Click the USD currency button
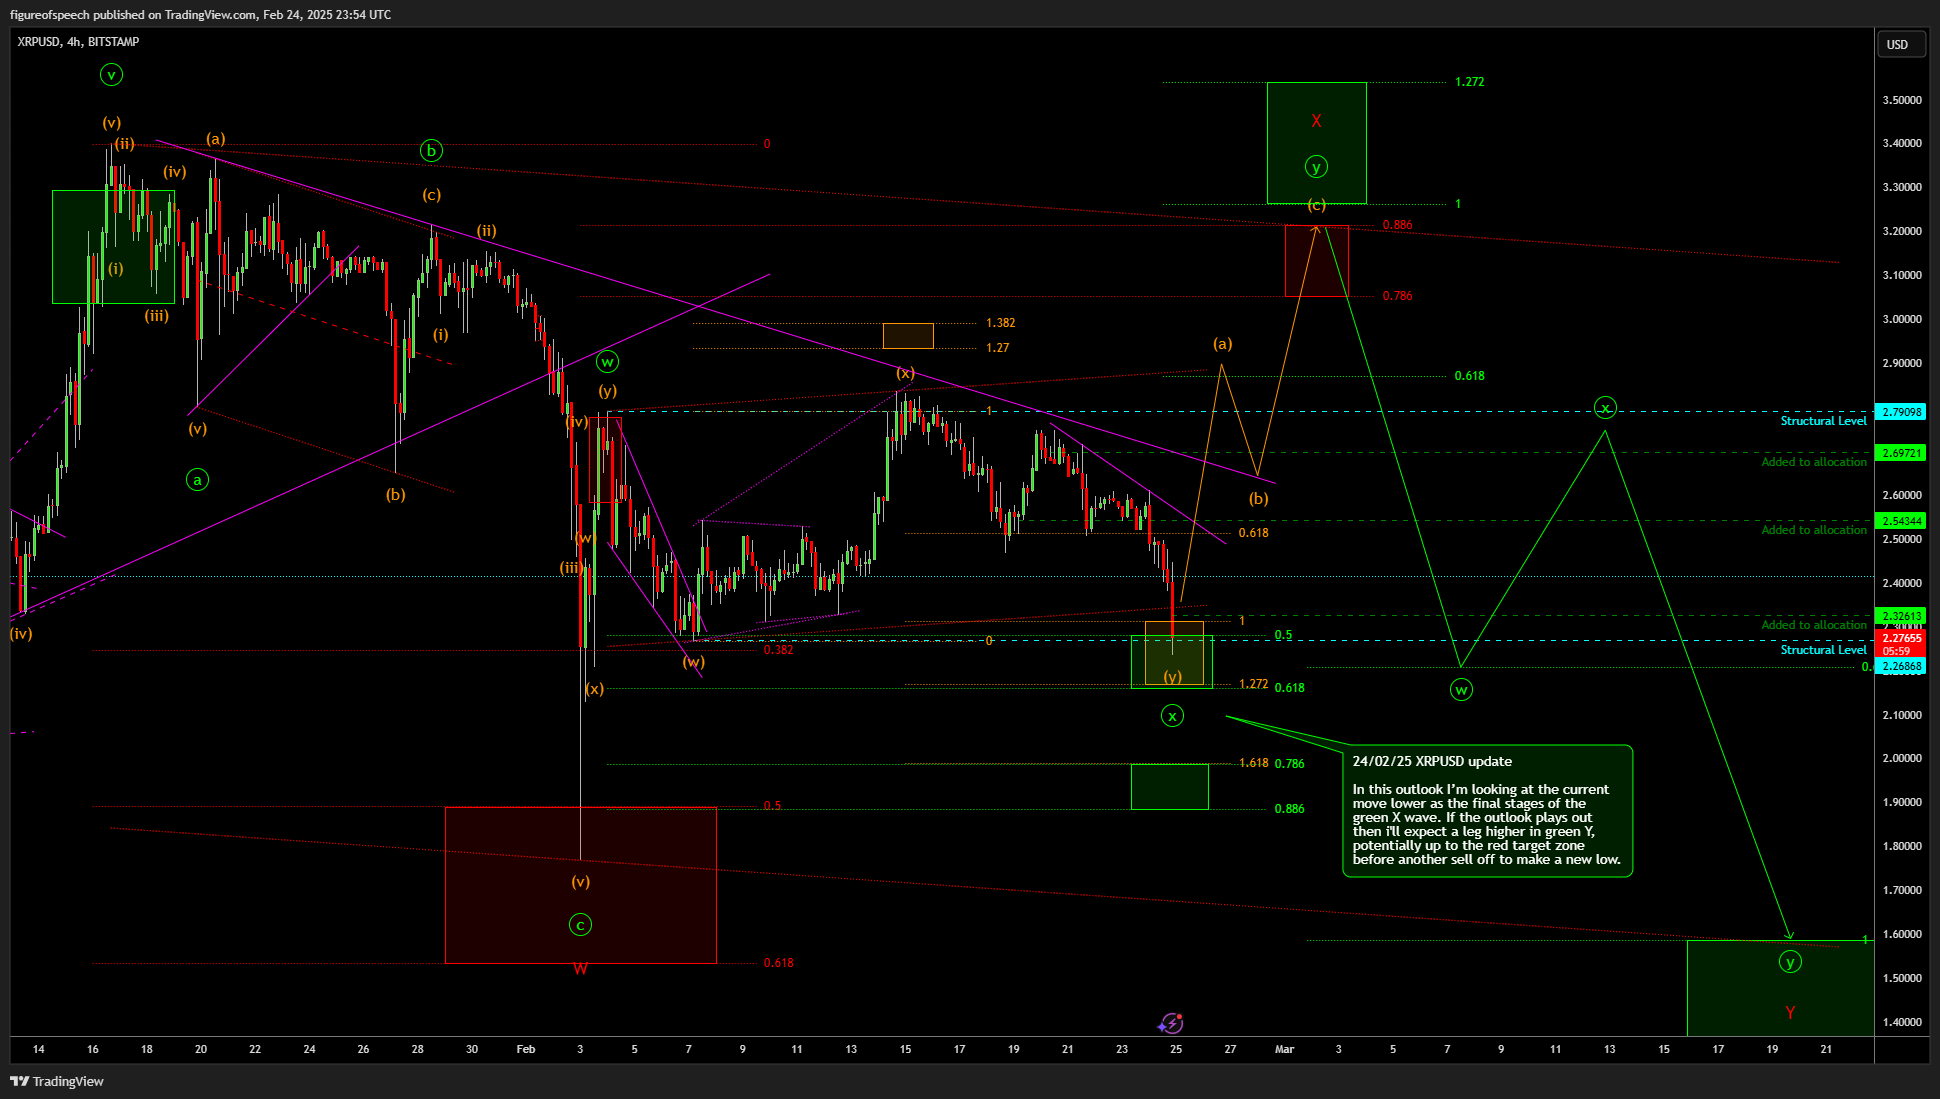 pos(1899,44)
